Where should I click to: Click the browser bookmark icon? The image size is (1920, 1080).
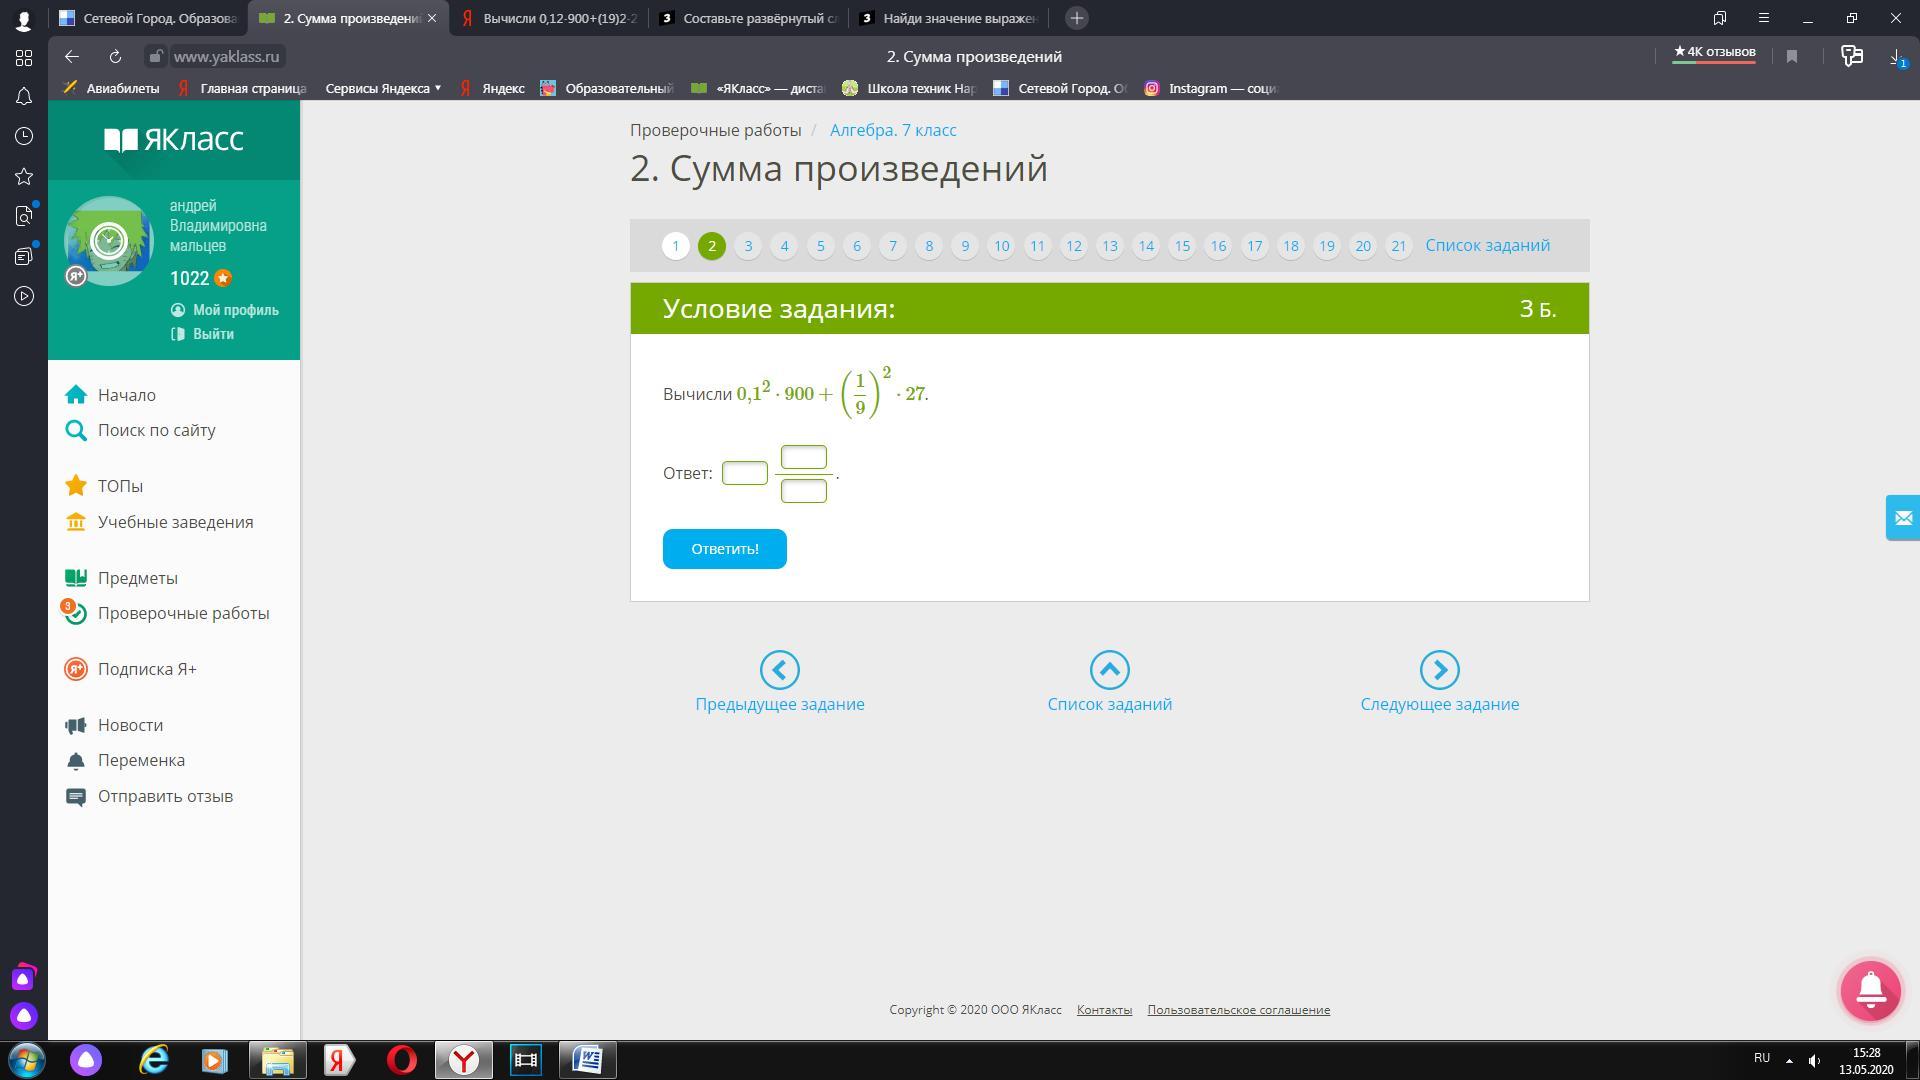(1792, 57)
